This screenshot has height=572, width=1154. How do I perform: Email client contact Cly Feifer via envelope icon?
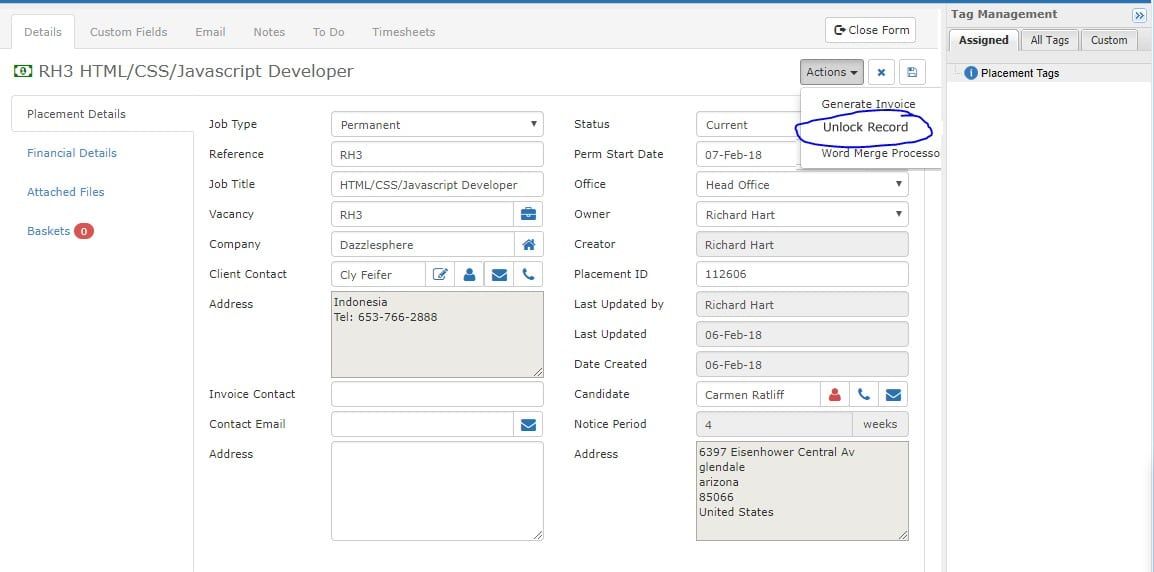499,275
